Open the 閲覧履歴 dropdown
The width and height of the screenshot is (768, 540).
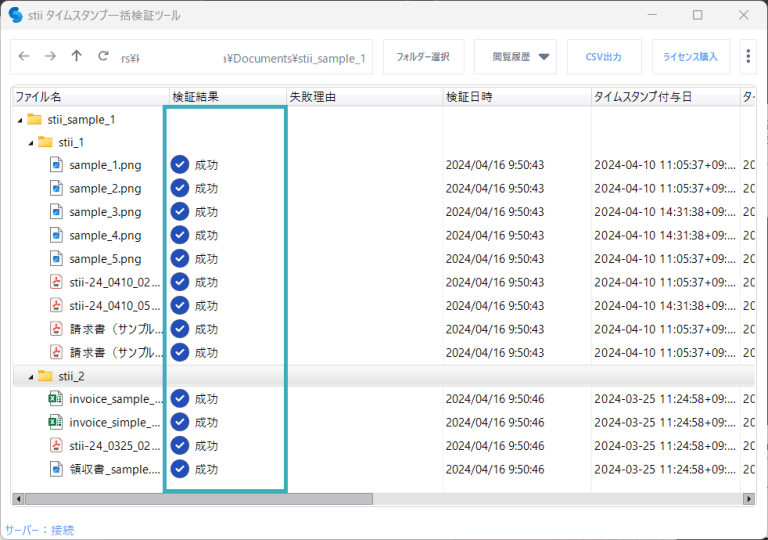(515, 57)
